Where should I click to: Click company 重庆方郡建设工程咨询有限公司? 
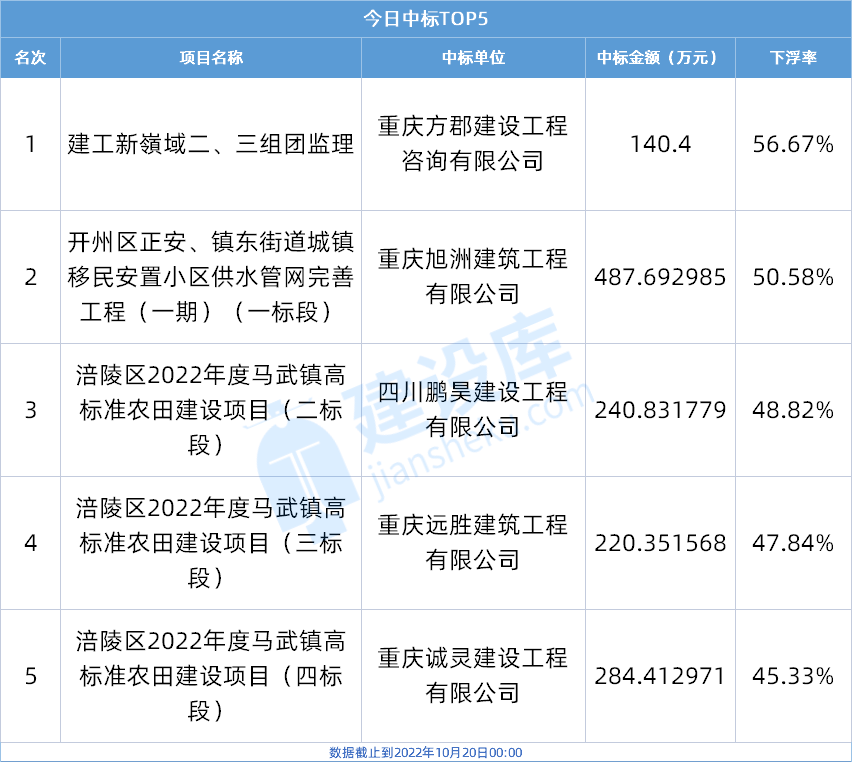pyautogui.click(x=473, y=144)
